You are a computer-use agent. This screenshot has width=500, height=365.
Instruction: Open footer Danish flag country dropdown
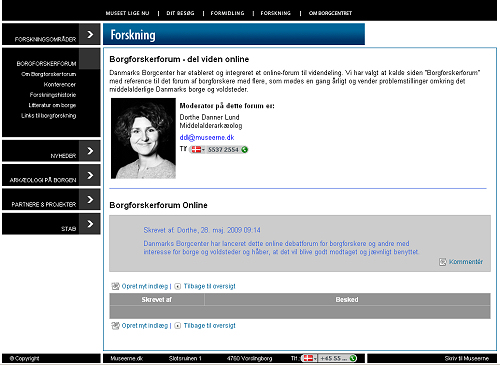click(x=309, y=358)
